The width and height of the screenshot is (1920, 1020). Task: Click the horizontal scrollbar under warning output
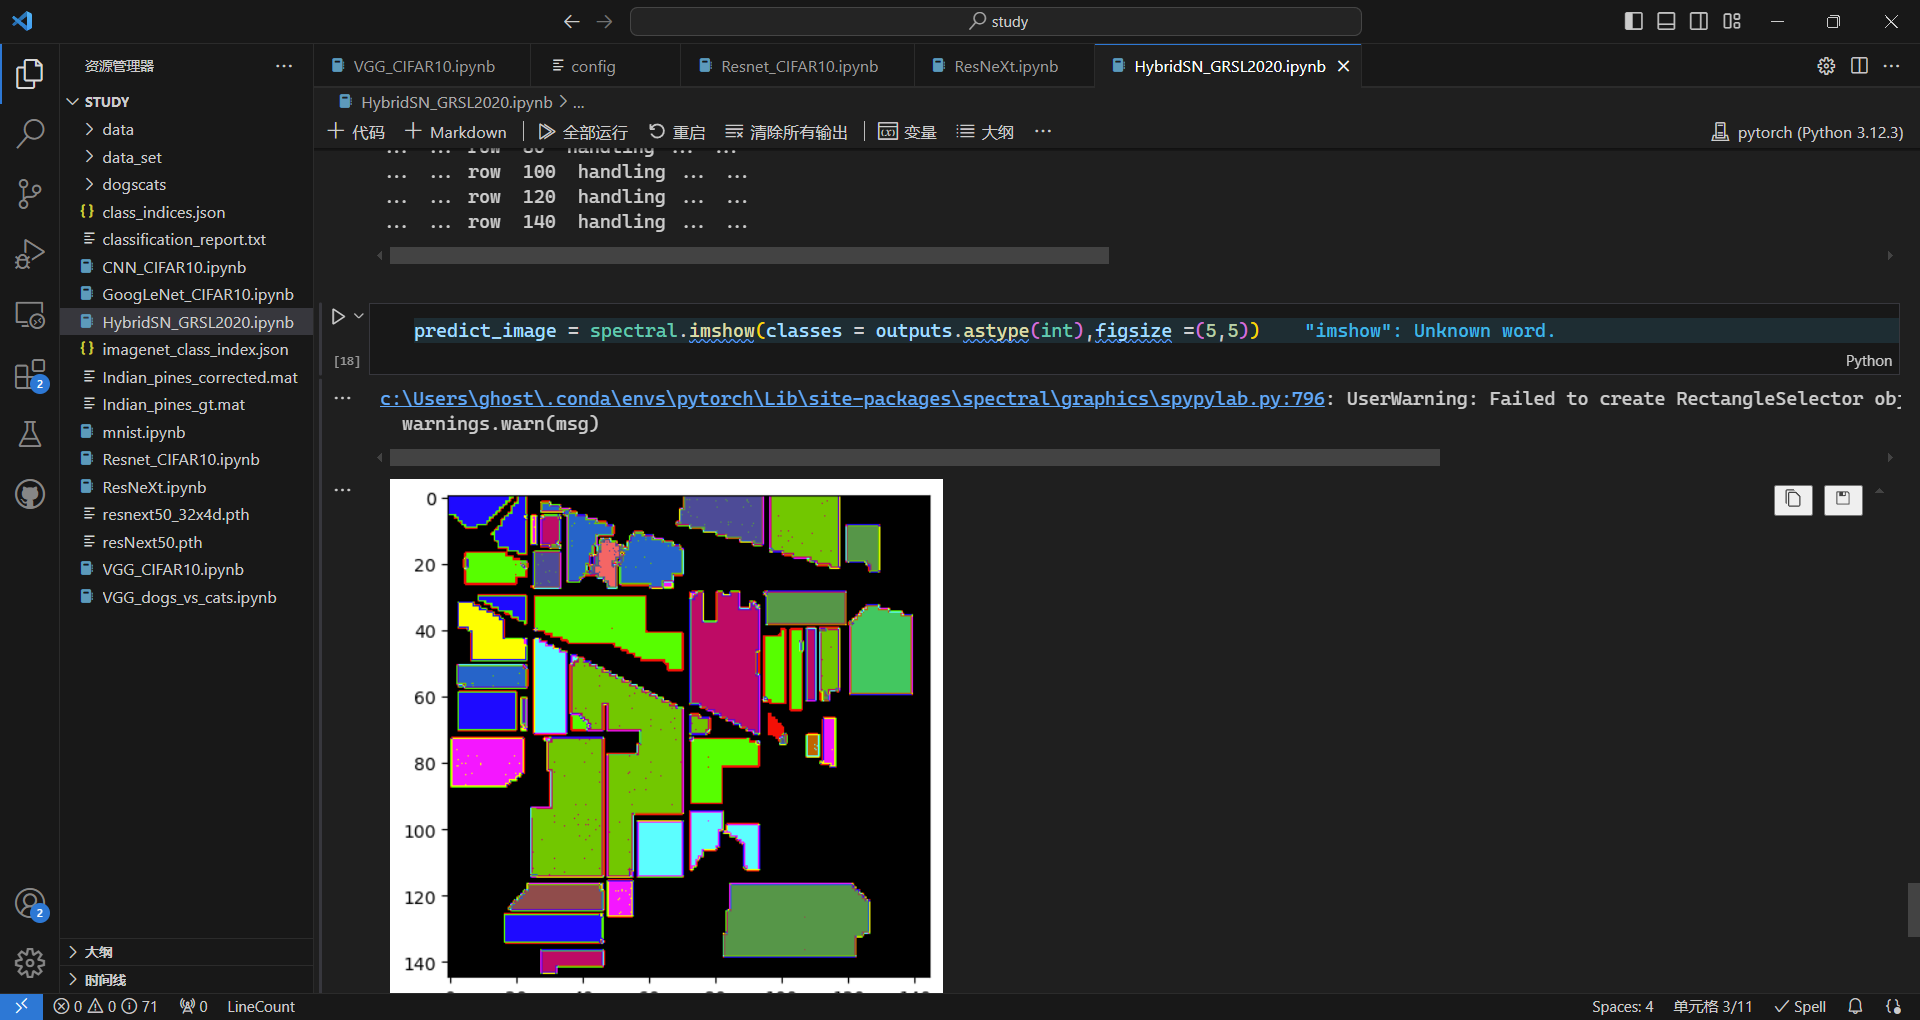click(914, 457)
